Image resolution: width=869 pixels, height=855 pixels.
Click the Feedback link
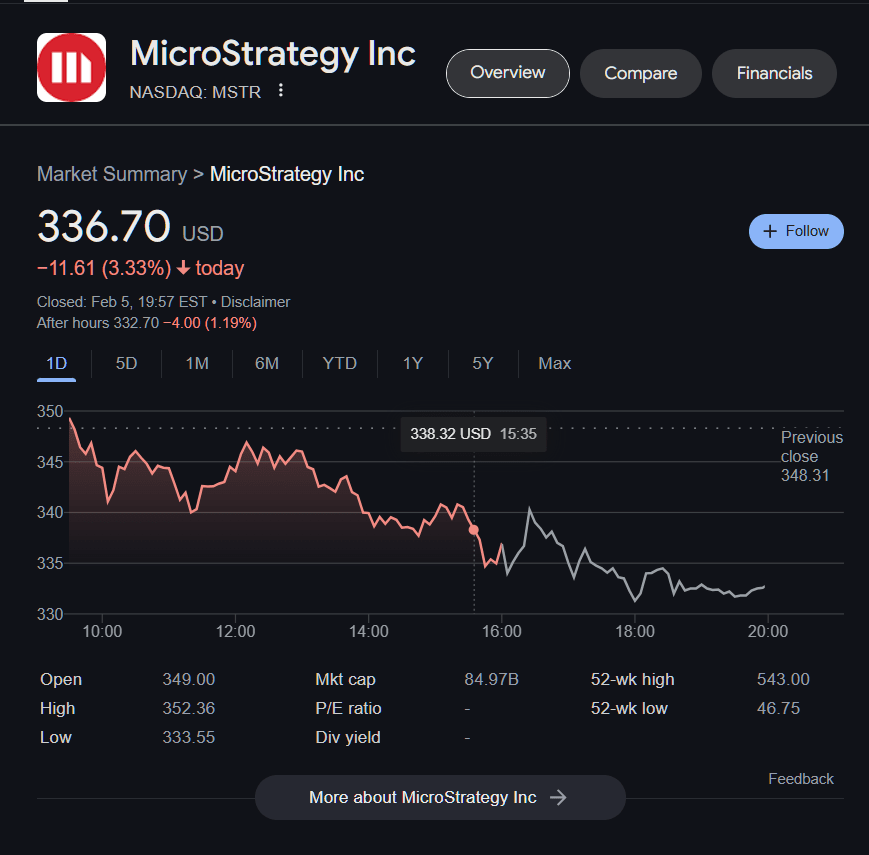[800, 779]
